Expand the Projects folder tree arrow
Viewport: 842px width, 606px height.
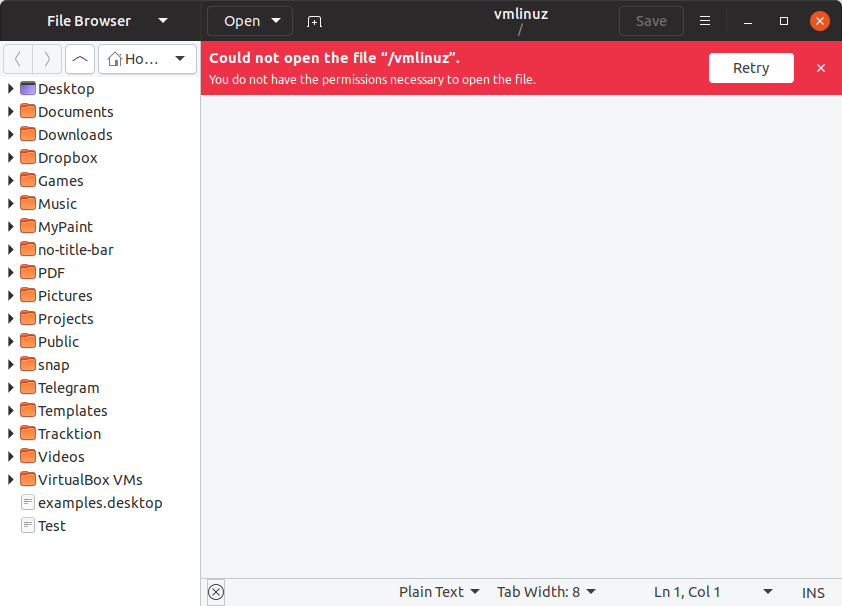tap(10, 318)
